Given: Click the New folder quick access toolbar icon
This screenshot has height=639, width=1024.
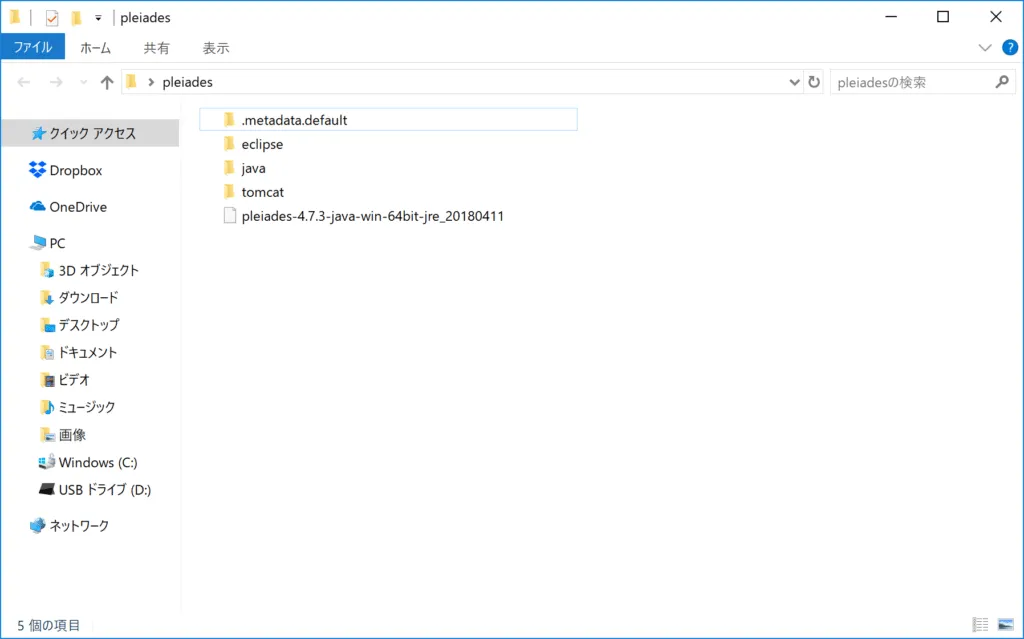Looking at the screenshot, I should (x=76, y=18).
